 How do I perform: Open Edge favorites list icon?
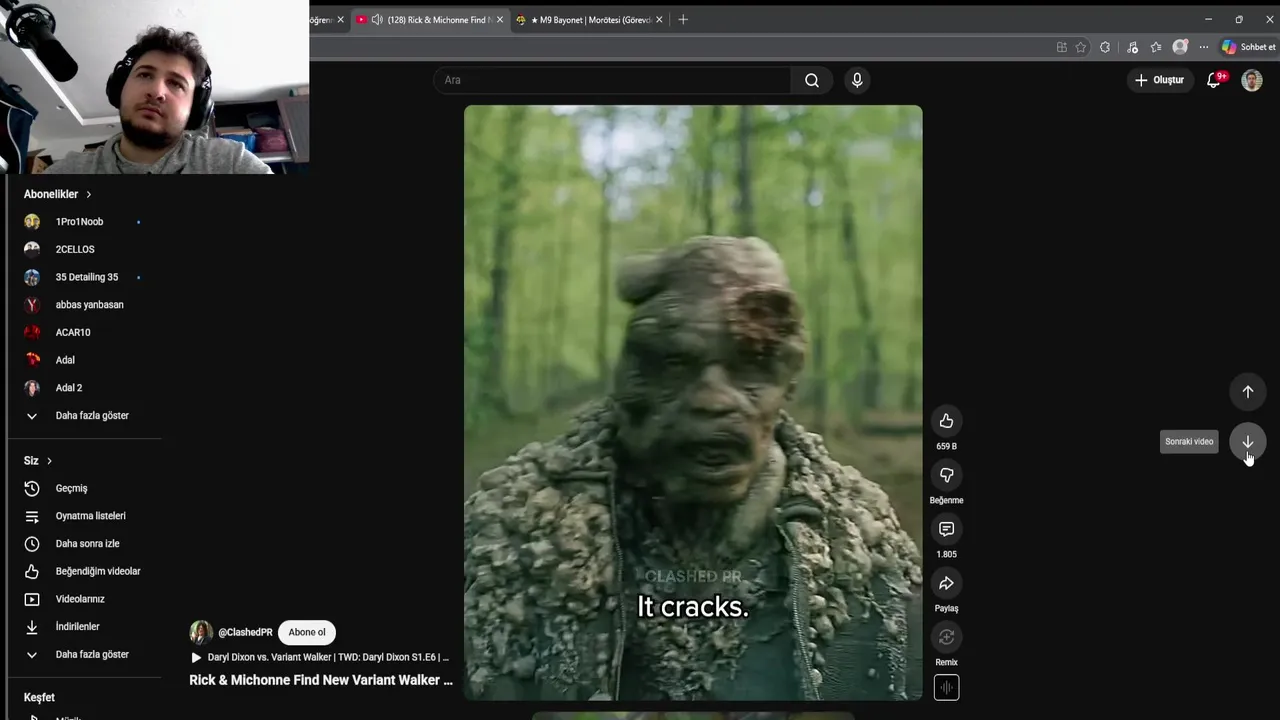point(1156,47)
